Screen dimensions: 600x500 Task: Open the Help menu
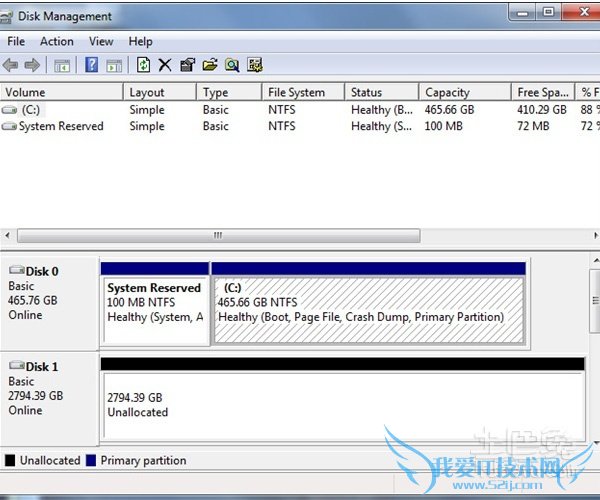[140, 41]
